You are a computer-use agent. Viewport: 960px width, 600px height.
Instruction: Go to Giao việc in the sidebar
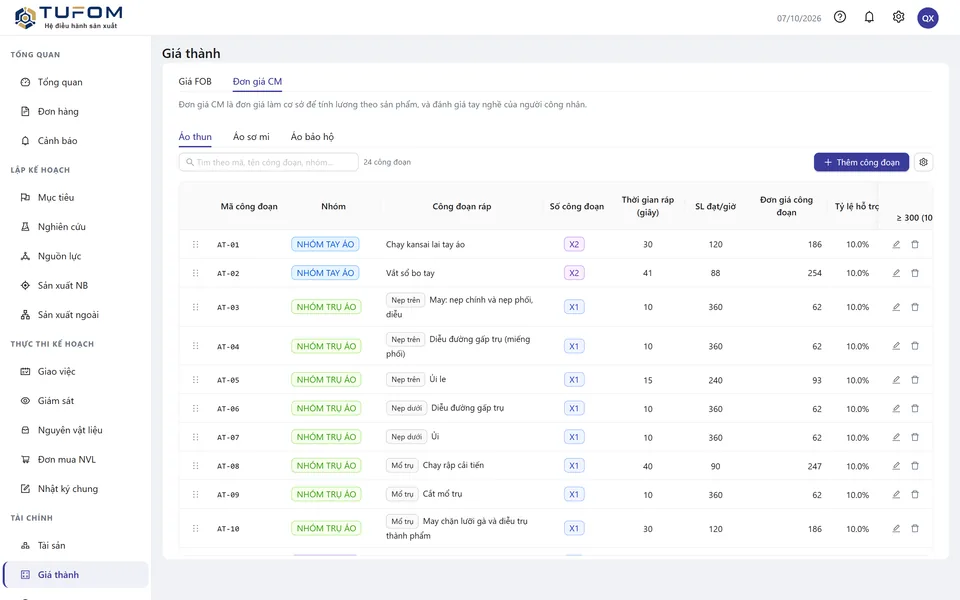(x=75, y=371)
